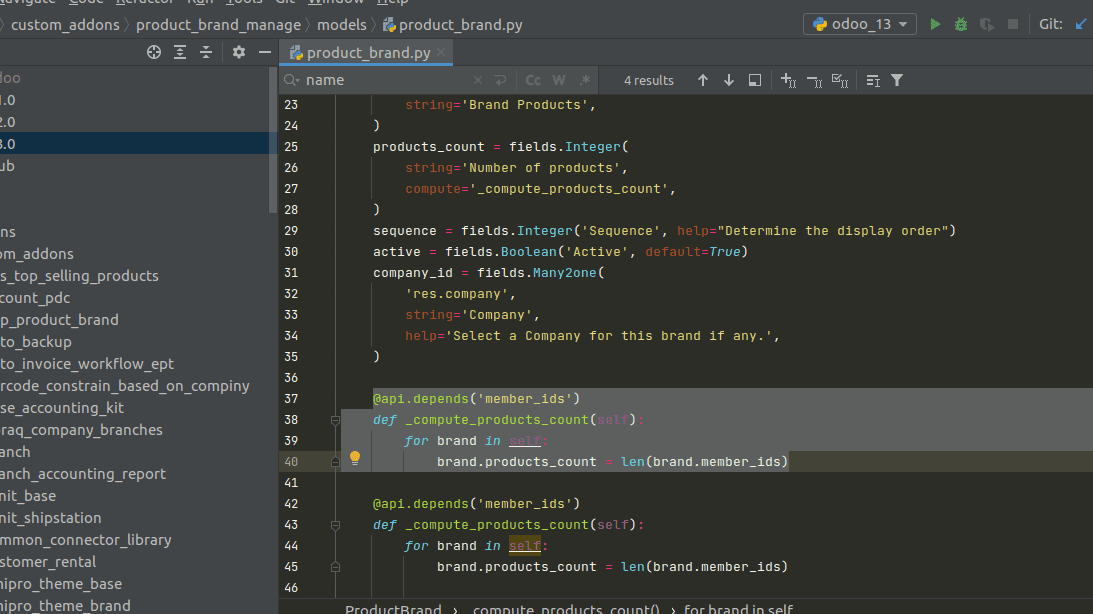1093x614 pixels.
Task: Start debugging with the bug icon
Action: coord(961,24)
